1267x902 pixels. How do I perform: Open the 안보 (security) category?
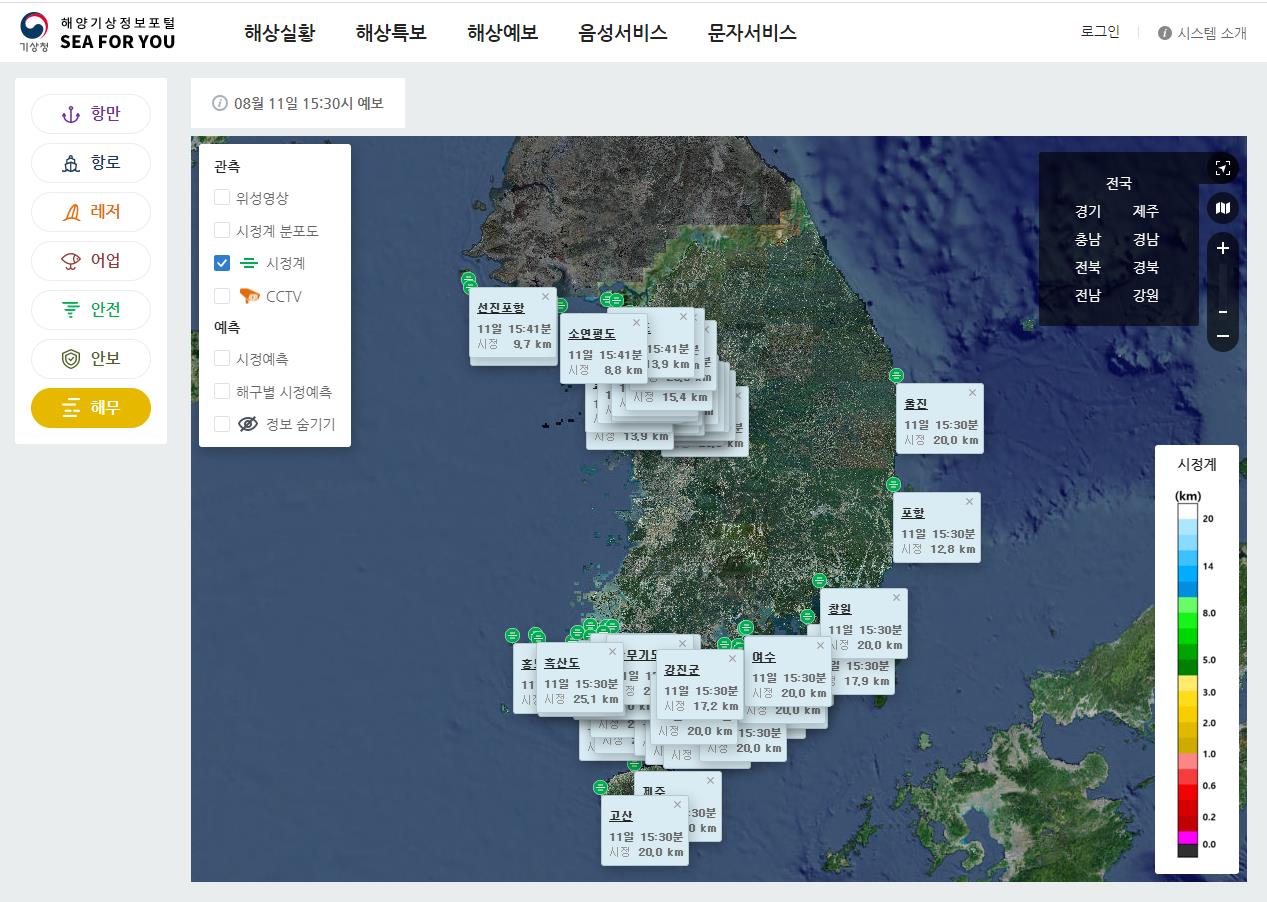(91, 359)
